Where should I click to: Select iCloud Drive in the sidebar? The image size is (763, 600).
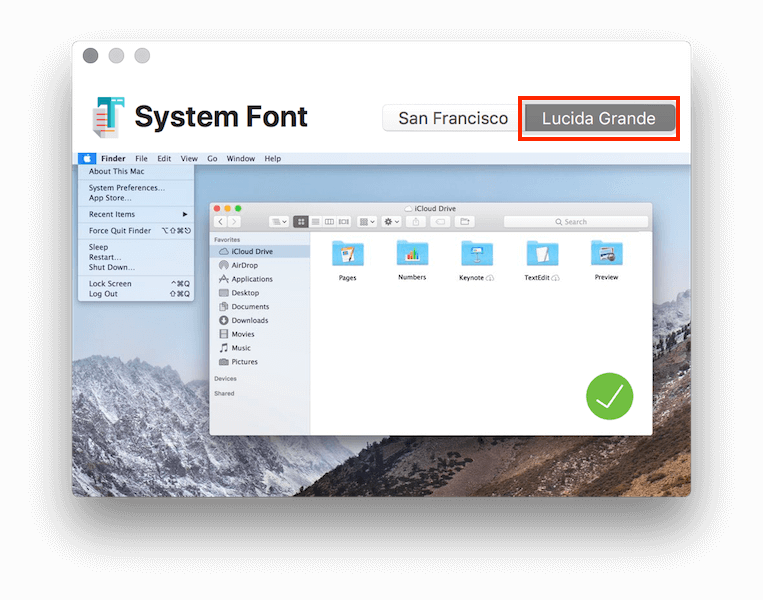click(260, 252)
